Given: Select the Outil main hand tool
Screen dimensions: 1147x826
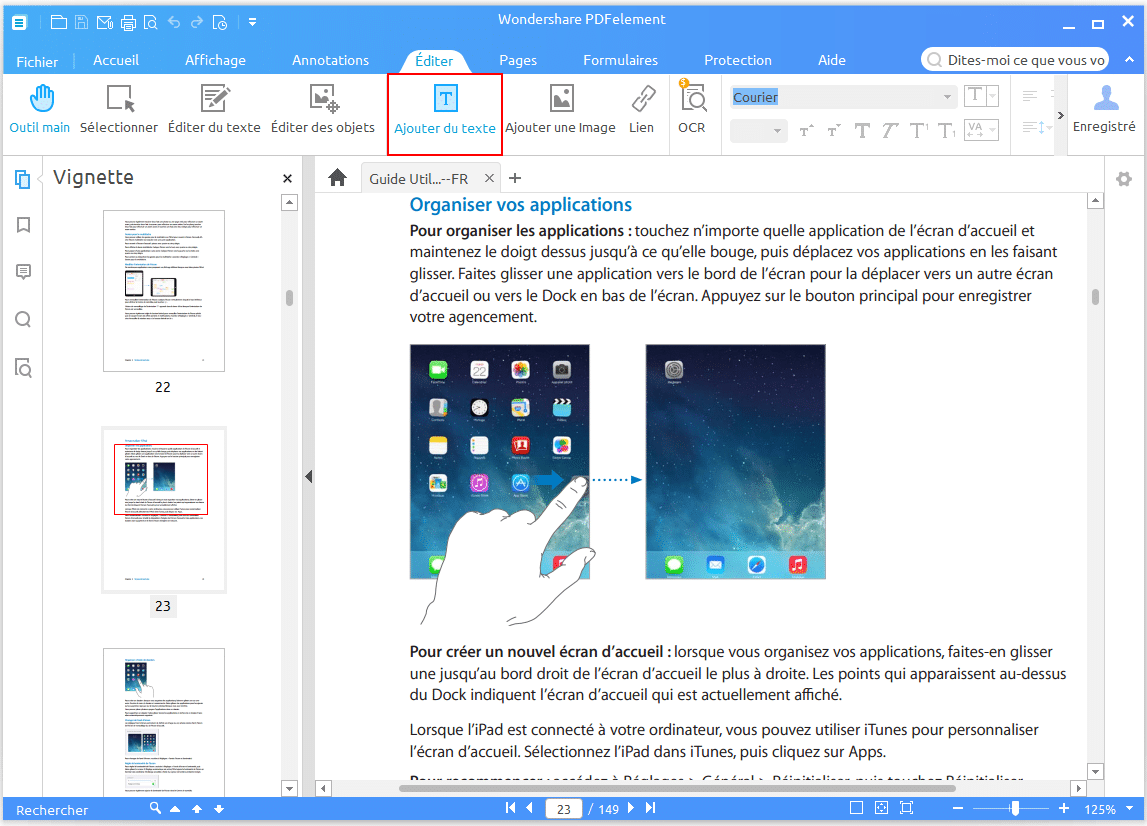Looking at the screenshot, I should 40,110.
